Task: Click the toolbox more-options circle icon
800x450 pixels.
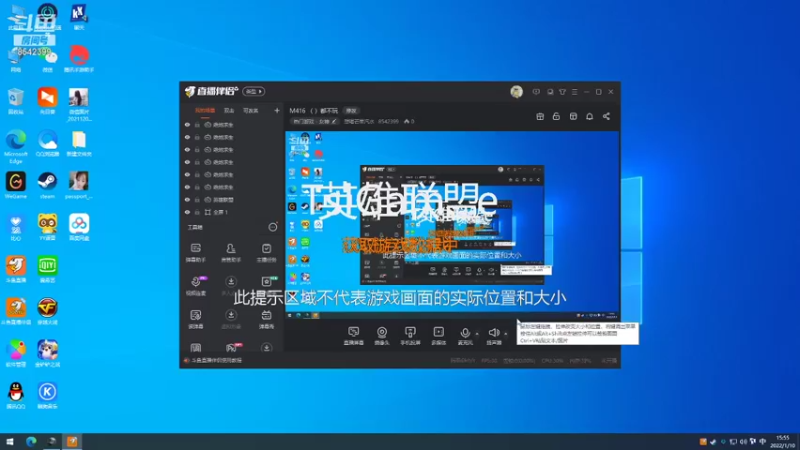Action: pyautogui.click(x=273, y=227)
